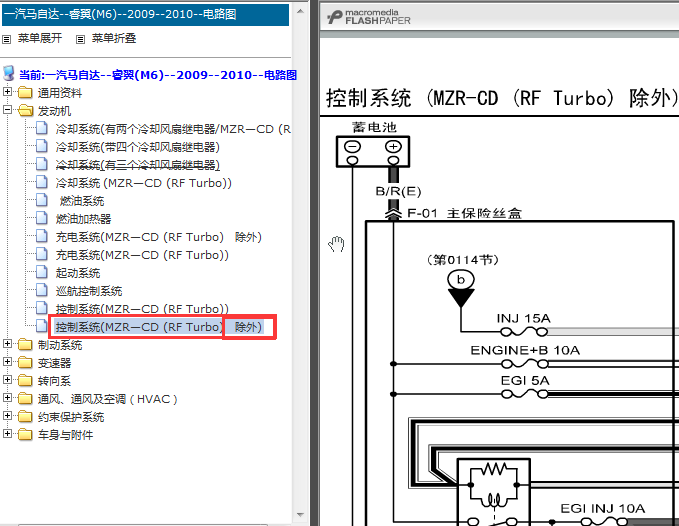
Task: Expand the 制动系统 folder node
Action: (7, 344)
